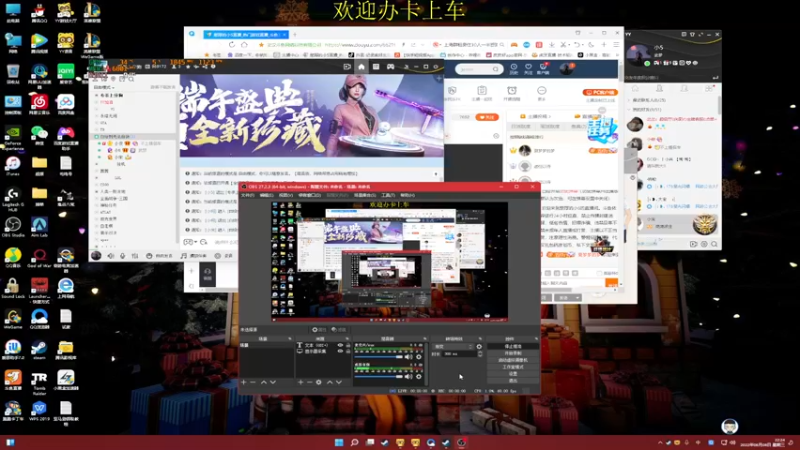
Task: Click orange follow button on Douyu page
Action: (487, 117)
